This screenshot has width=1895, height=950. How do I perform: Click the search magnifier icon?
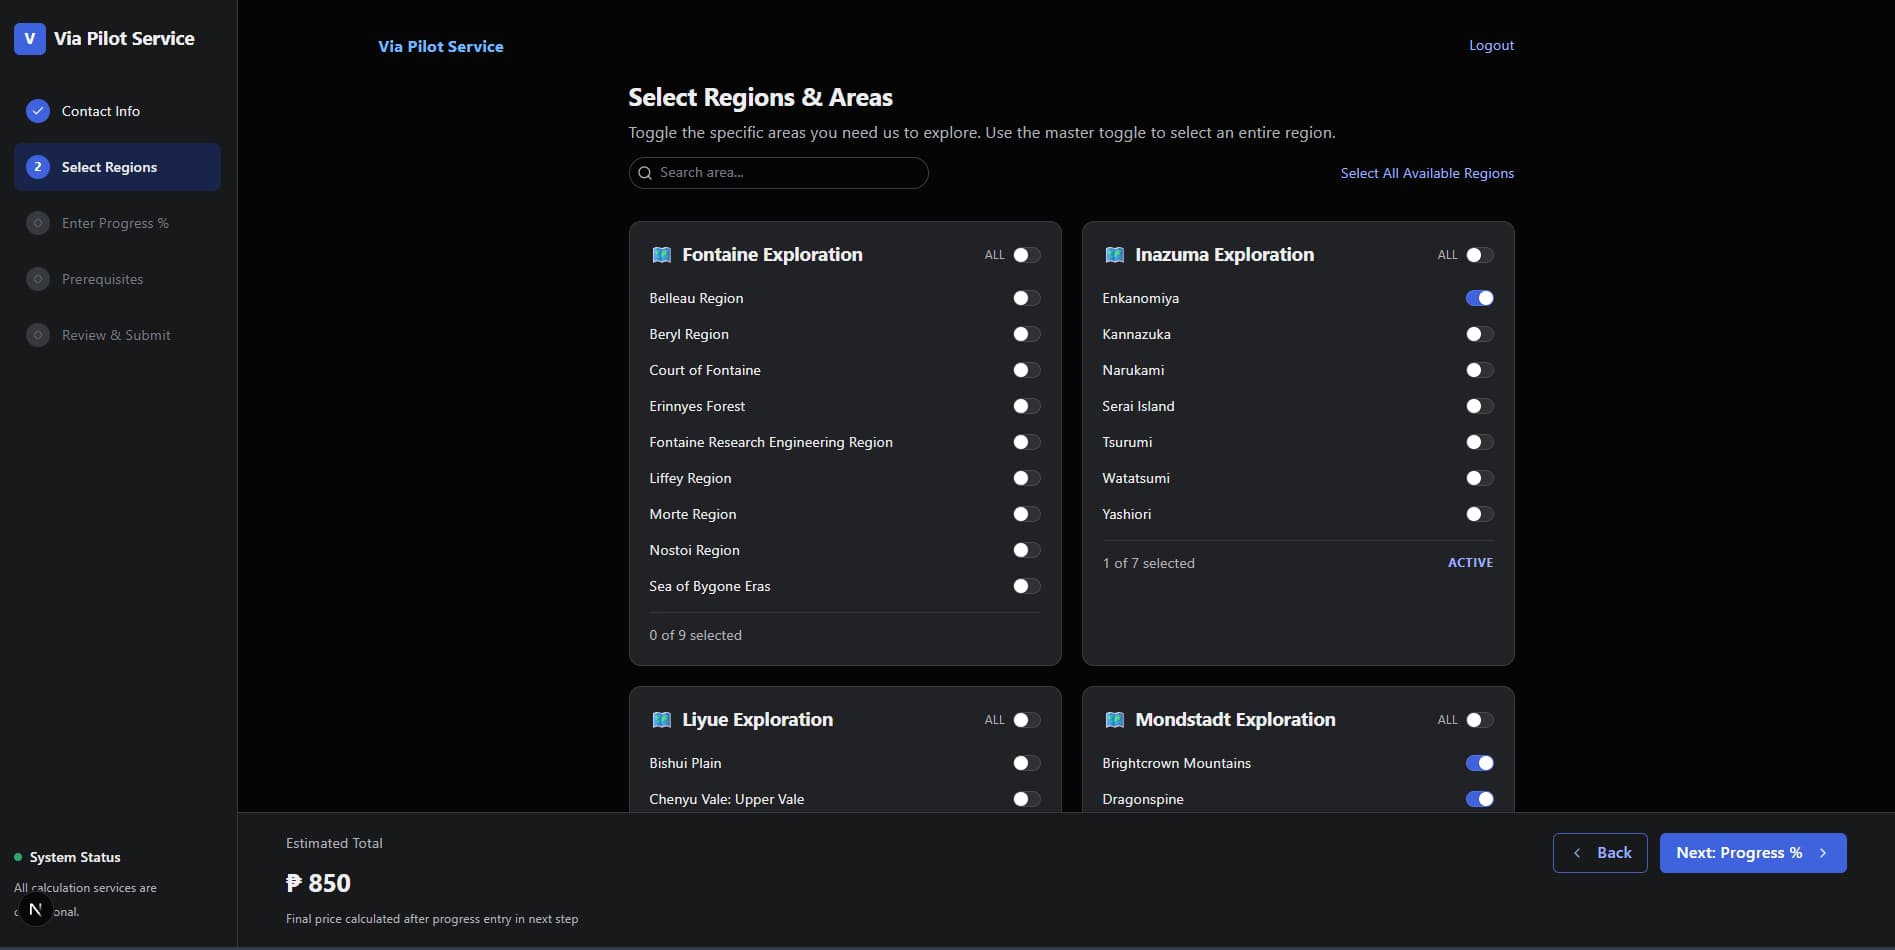point(645,173)
